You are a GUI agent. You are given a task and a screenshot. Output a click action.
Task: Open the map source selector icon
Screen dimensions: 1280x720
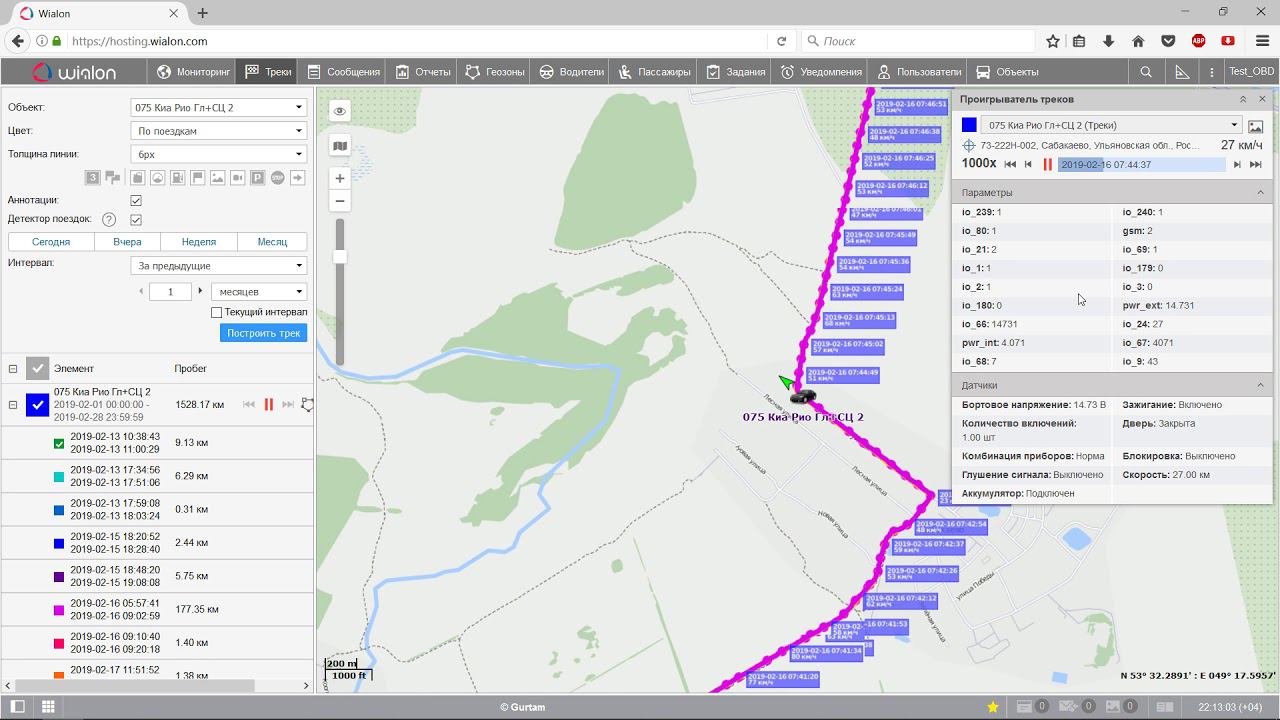click(340, 146)
